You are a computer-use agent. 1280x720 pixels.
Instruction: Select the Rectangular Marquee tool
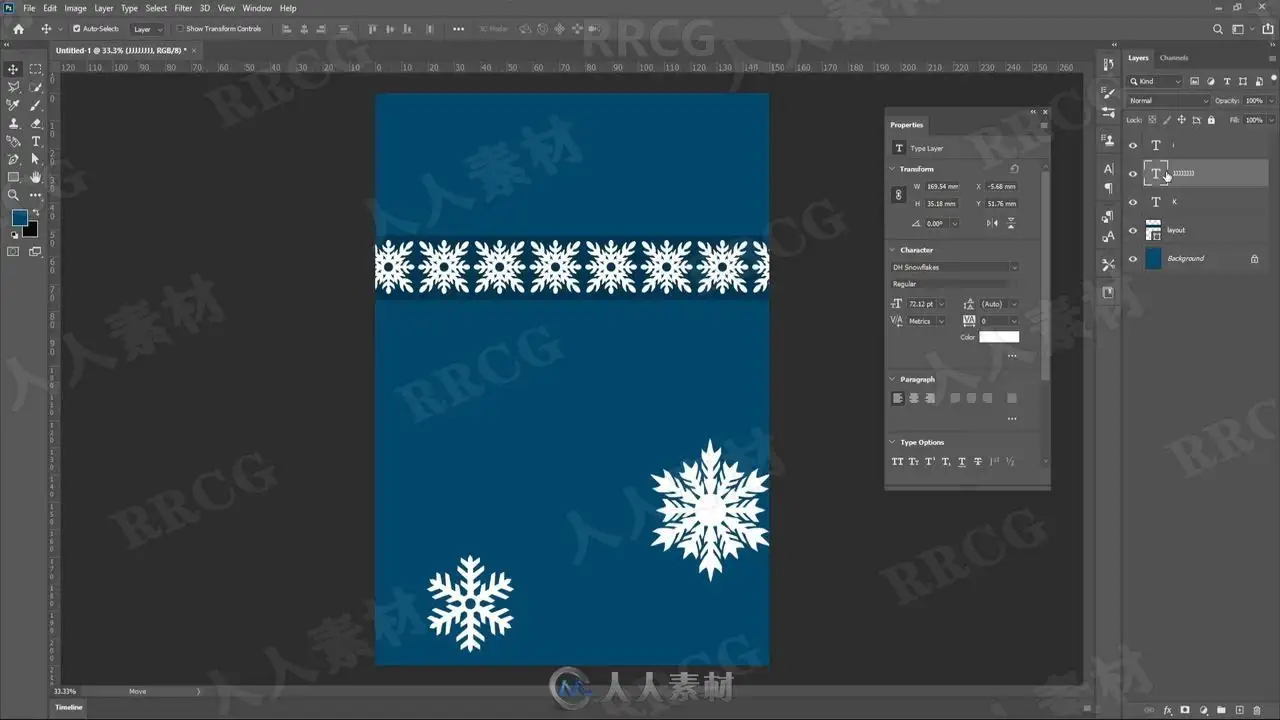click(36, 69)
